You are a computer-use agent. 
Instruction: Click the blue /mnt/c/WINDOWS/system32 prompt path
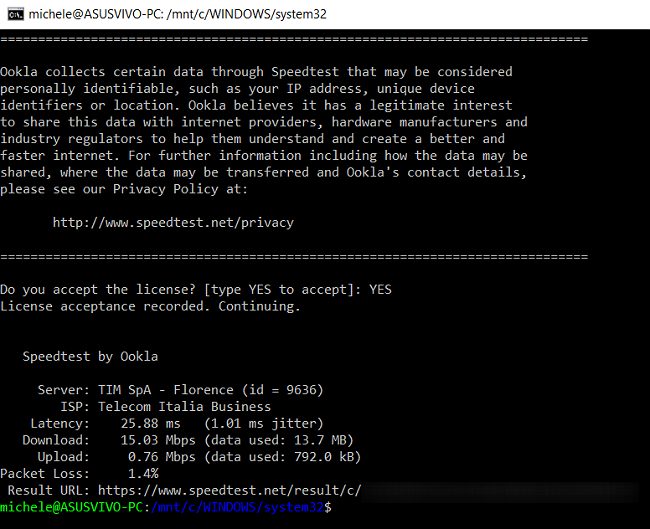click(238, 507)
